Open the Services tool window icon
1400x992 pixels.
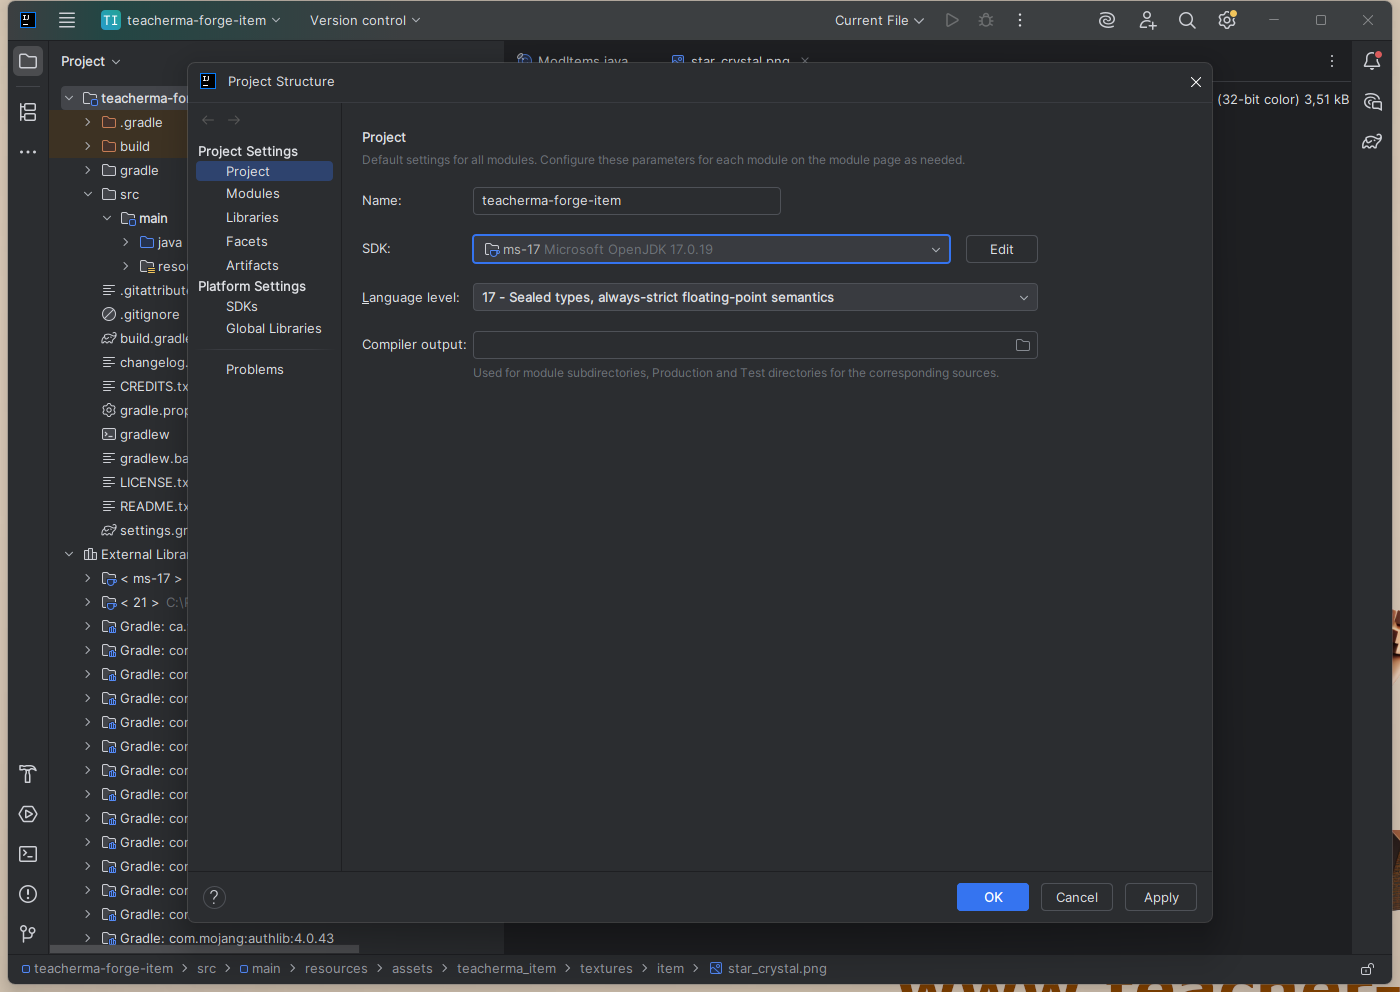pyautogui.click(x=28, y=814)
